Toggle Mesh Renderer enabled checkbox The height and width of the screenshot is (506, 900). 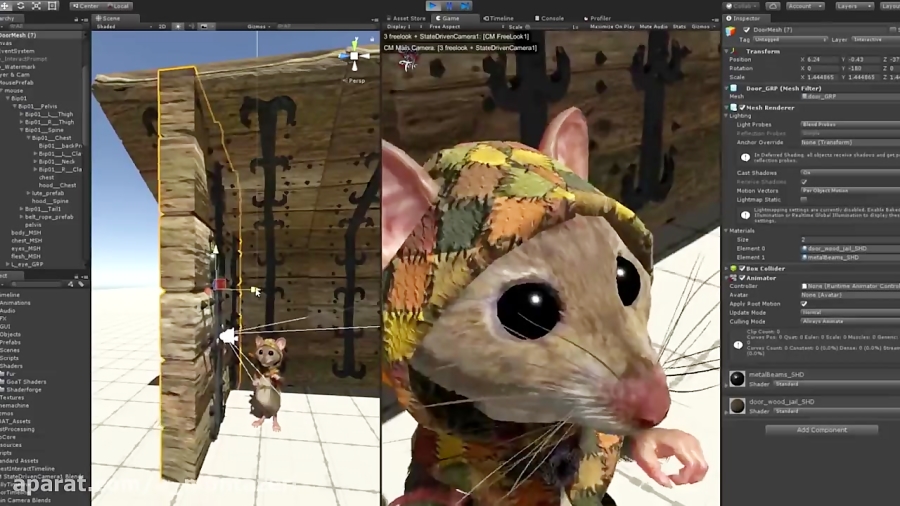click(x=742, y=107)
